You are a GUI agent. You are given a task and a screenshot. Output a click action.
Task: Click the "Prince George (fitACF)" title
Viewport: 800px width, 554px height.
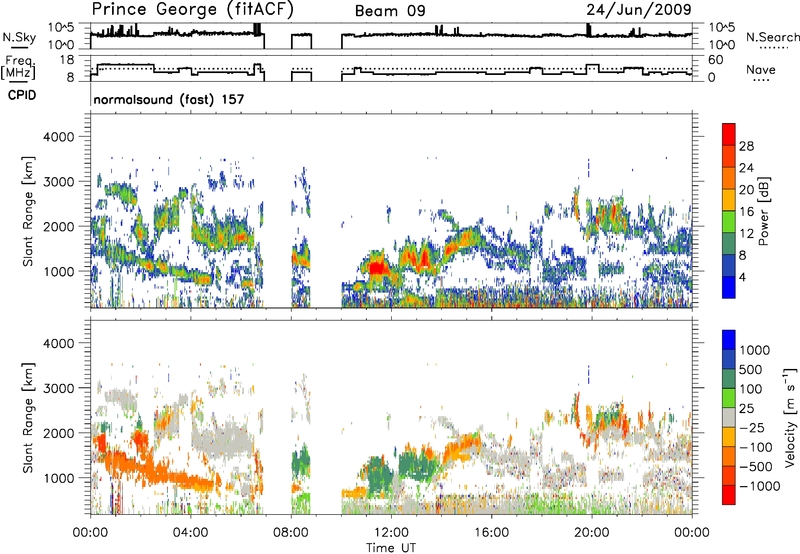click(x=192, y=10)
